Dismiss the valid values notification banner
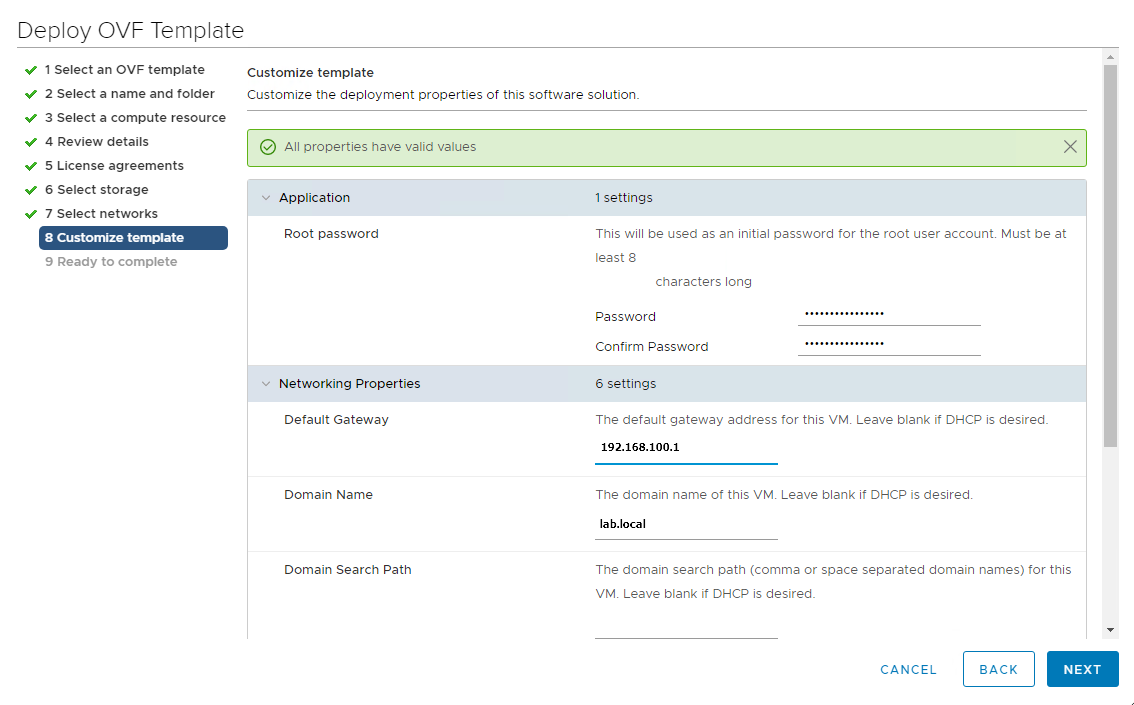 click(1070, 147)
